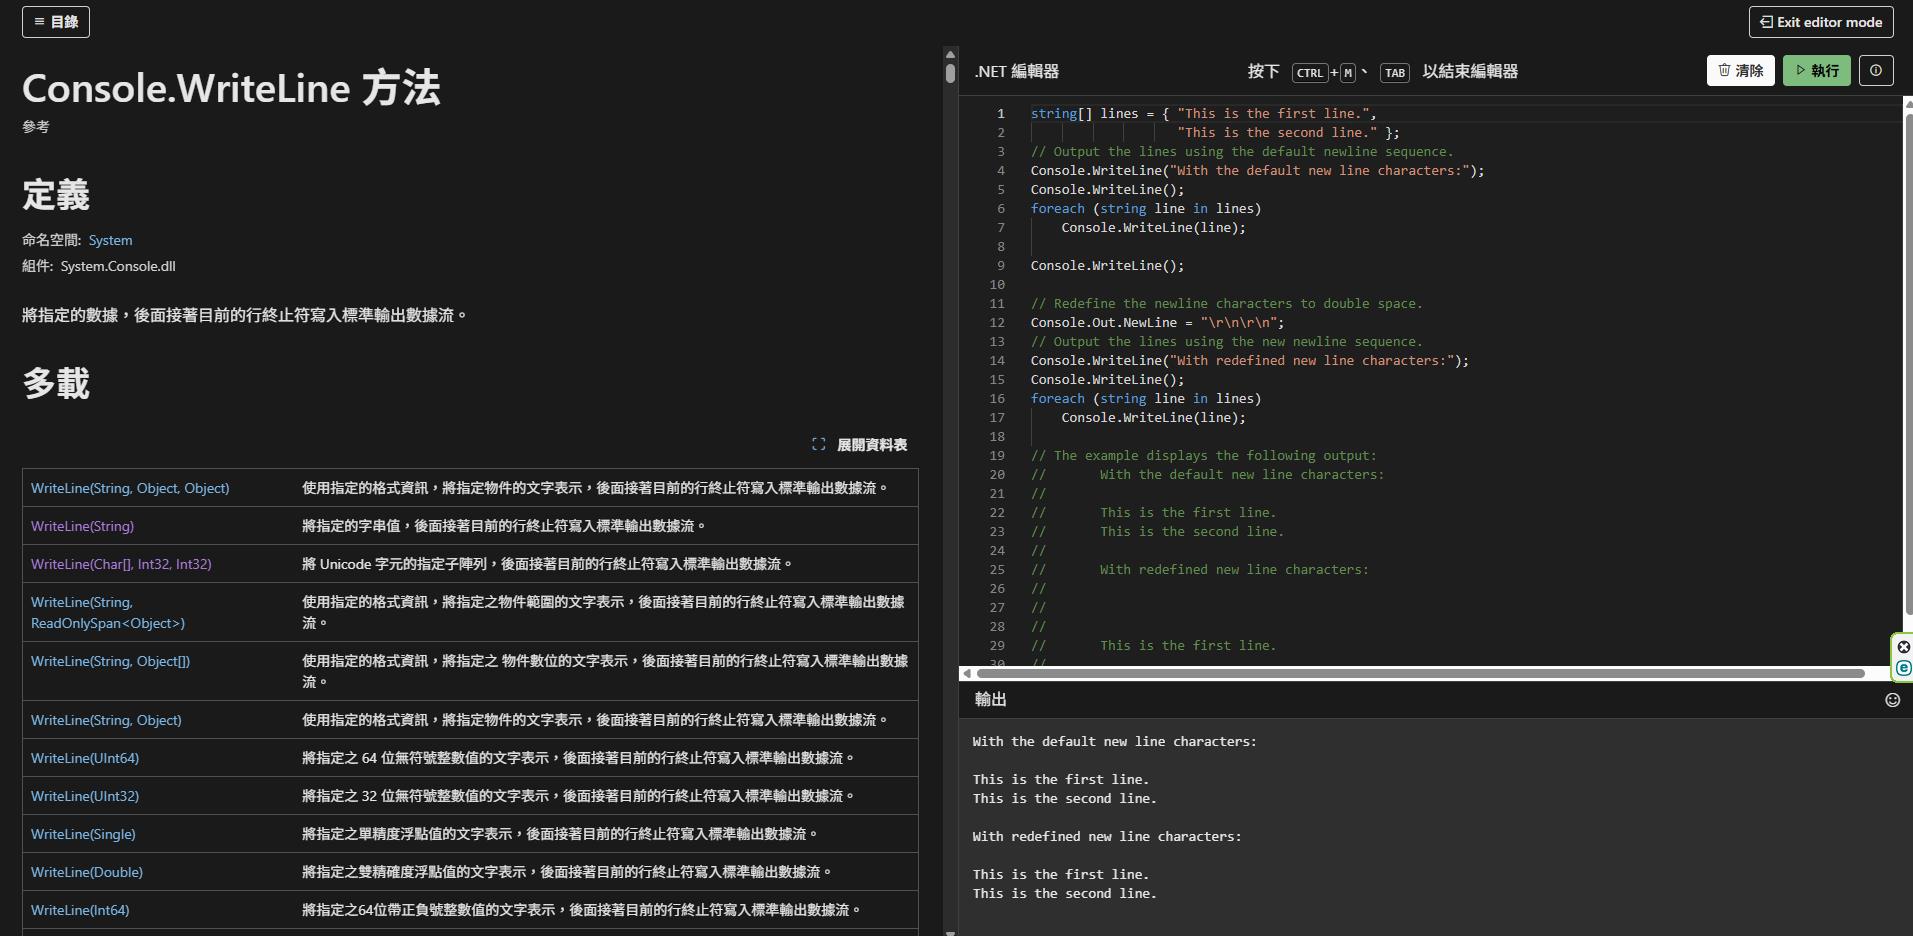Click line 4 Console.WriteLine default characters code

[1258, 171]
